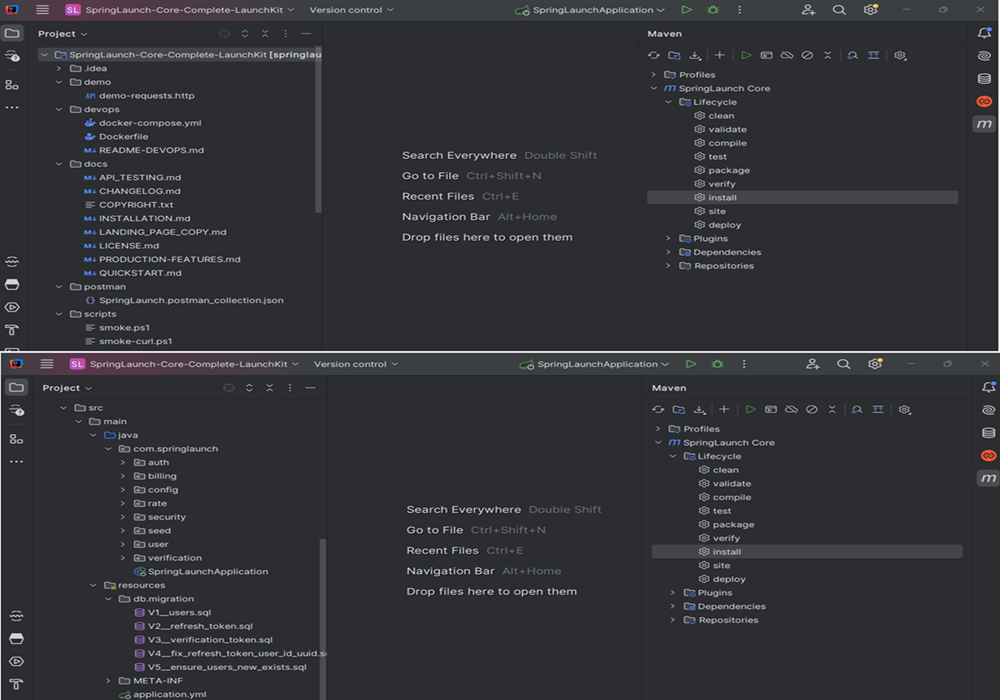Open Version control dropdown in top window
Image resolution: width=1000 pixels, height=700 pixels.
(x=351, y=10)
